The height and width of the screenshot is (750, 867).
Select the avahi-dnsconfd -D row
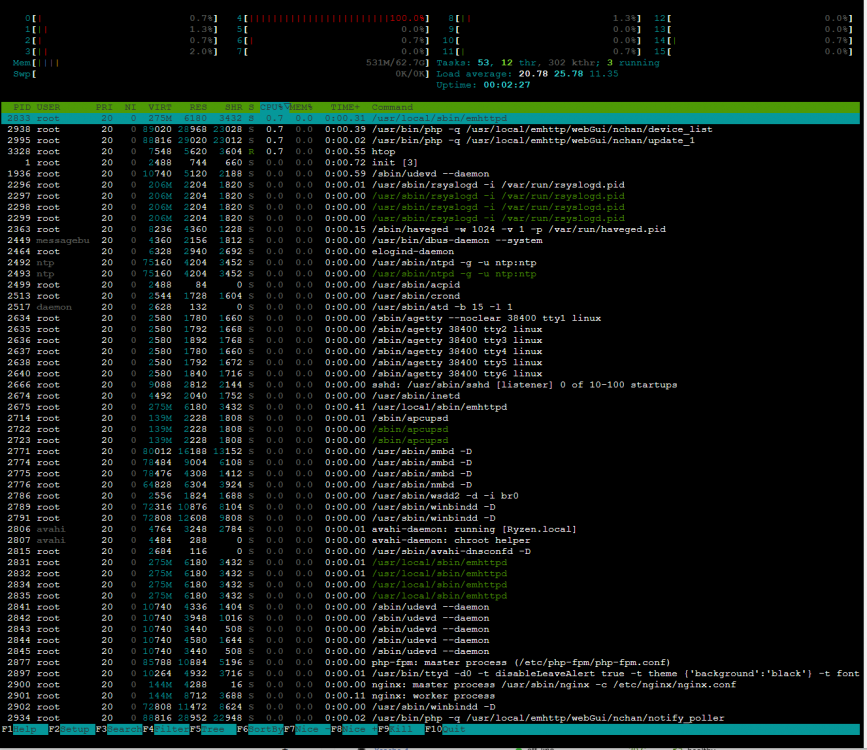(430, 551)
